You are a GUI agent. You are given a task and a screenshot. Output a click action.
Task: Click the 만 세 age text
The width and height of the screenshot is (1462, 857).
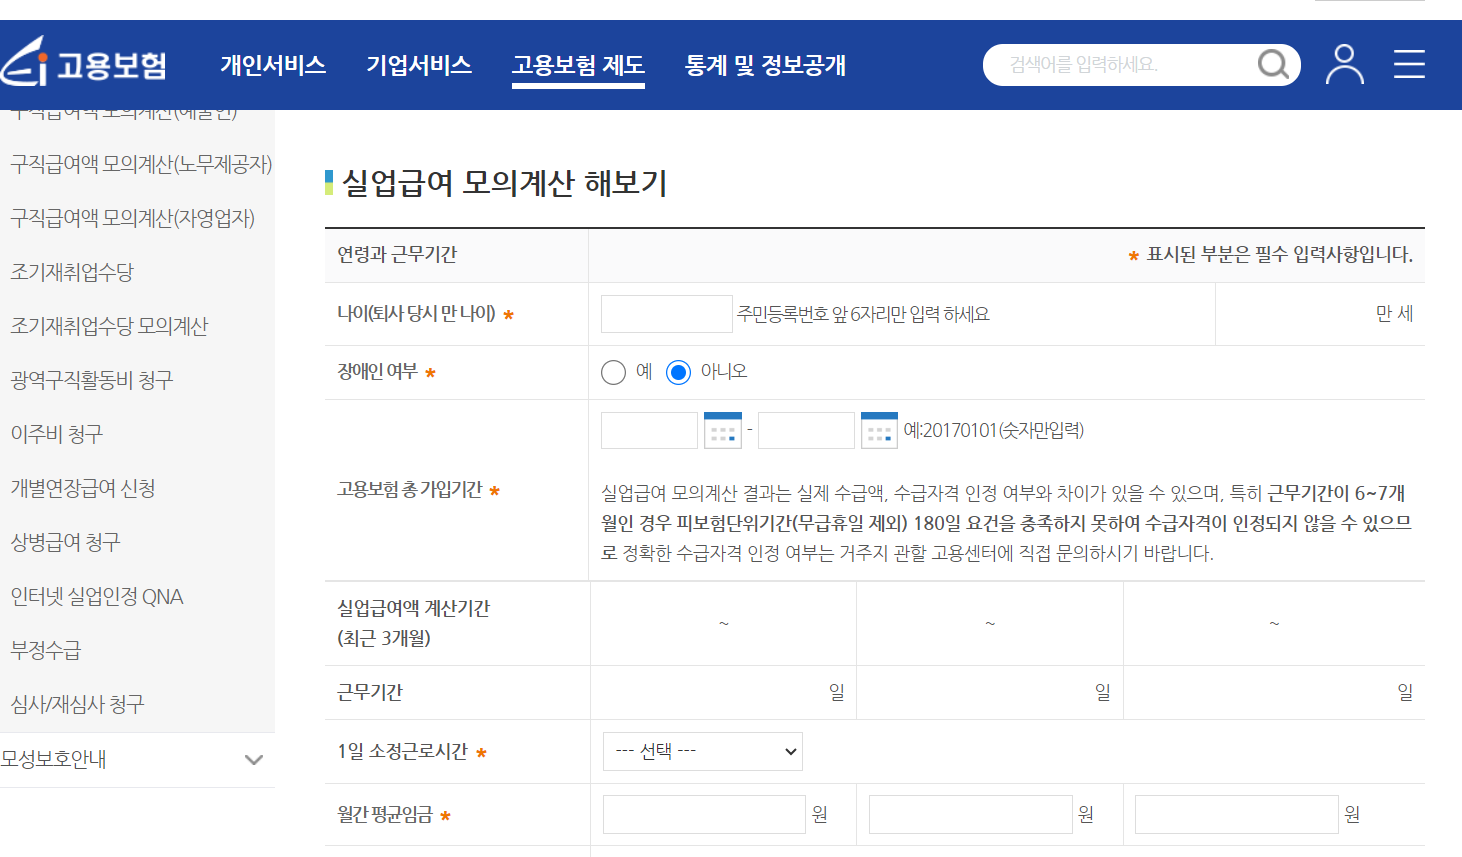click(1394, 314)
